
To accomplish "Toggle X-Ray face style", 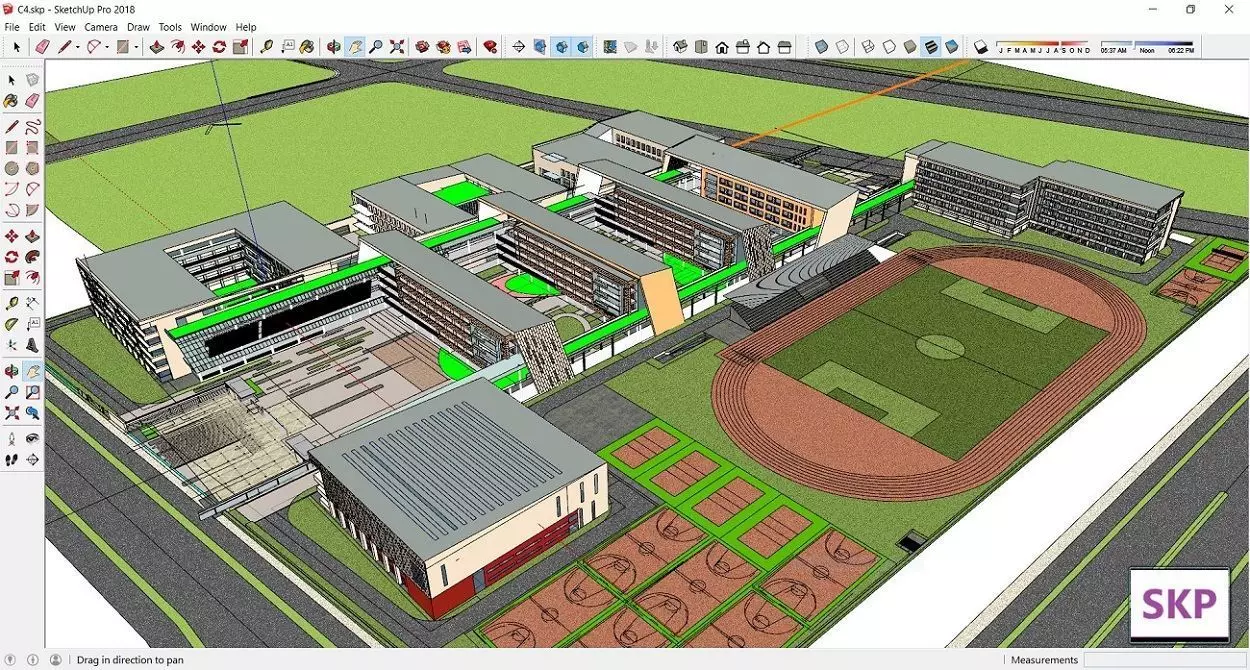I will tap(822, 46).
